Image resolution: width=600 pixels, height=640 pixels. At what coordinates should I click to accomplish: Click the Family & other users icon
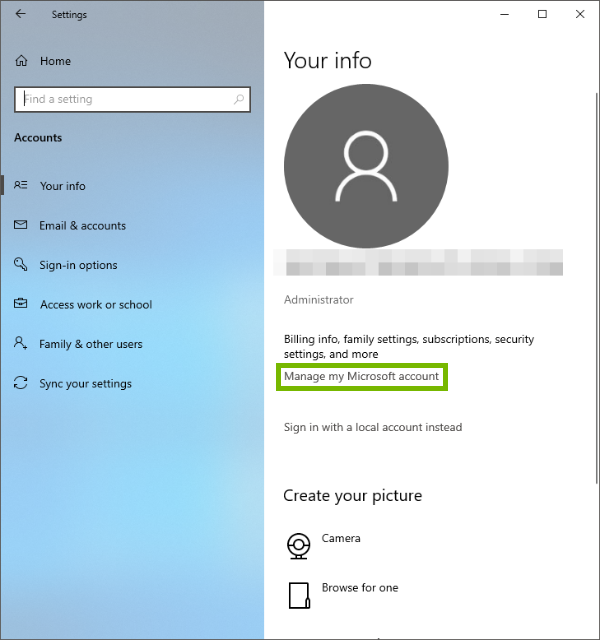coord(20,343)
